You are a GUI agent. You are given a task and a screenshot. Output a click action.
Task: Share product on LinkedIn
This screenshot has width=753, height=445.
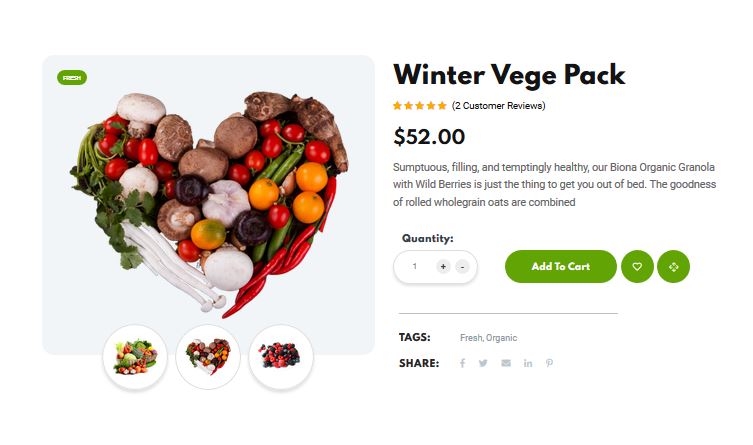(x=528, y=363)
